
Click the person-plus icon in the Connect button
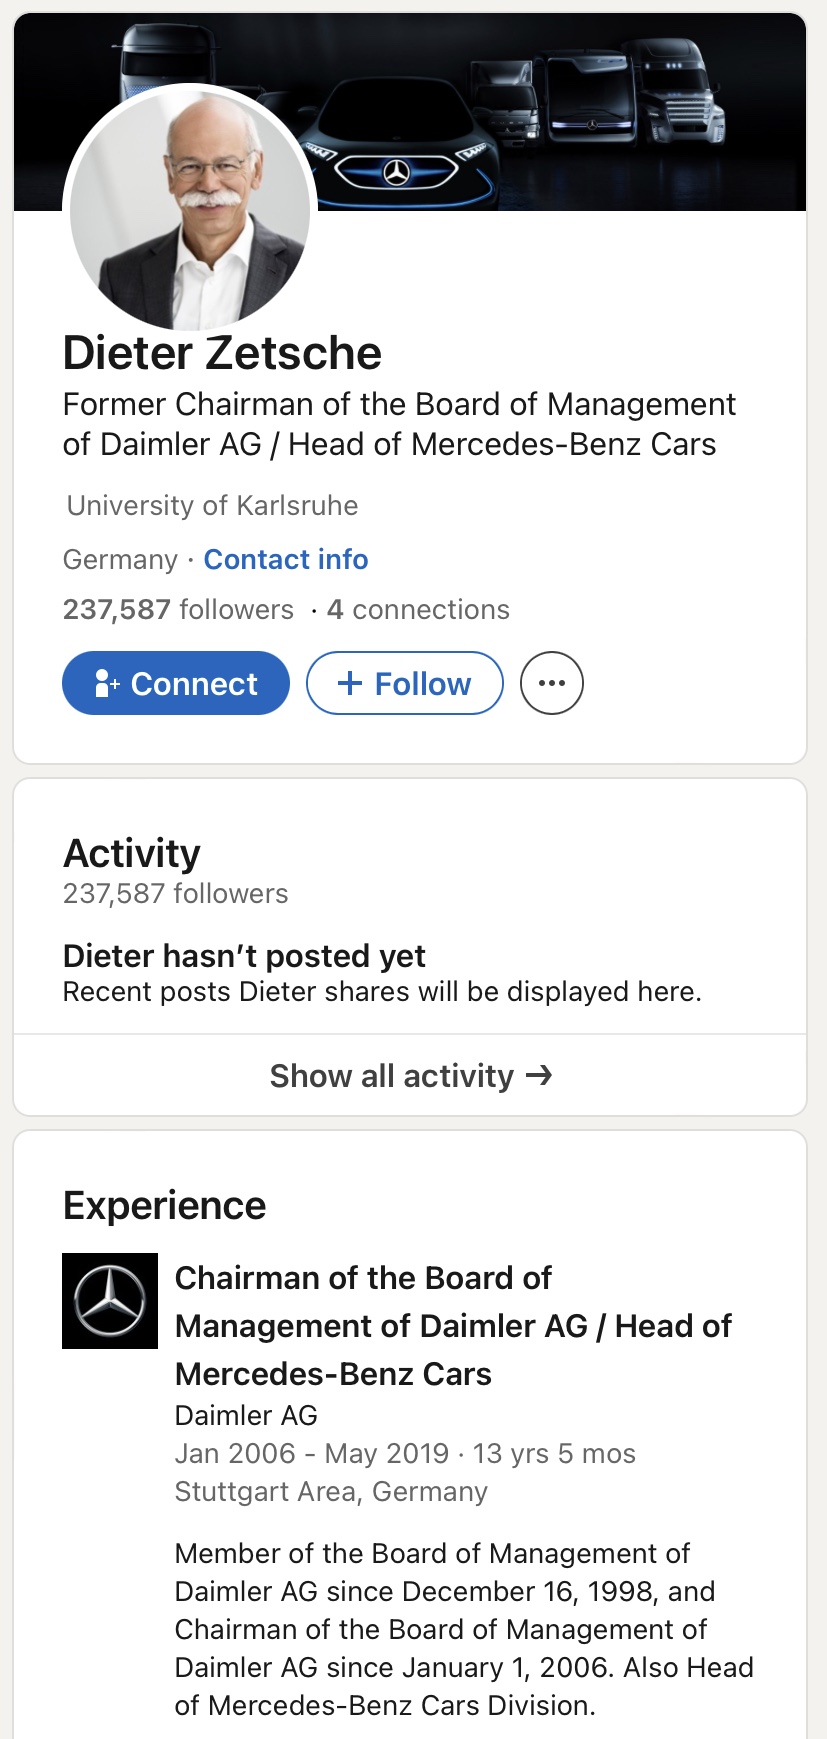pyautogui.click(x=106, y=683)
